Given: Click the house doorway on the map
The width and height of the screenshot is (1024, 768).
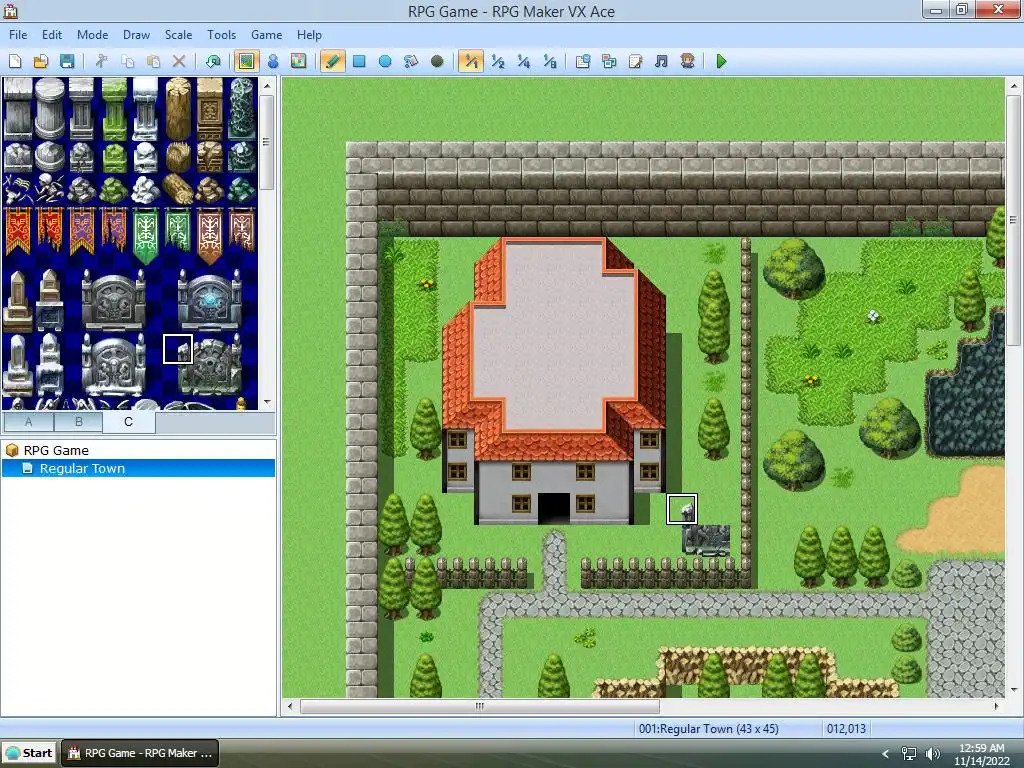Looking at the screenshot, I should 553,508.
